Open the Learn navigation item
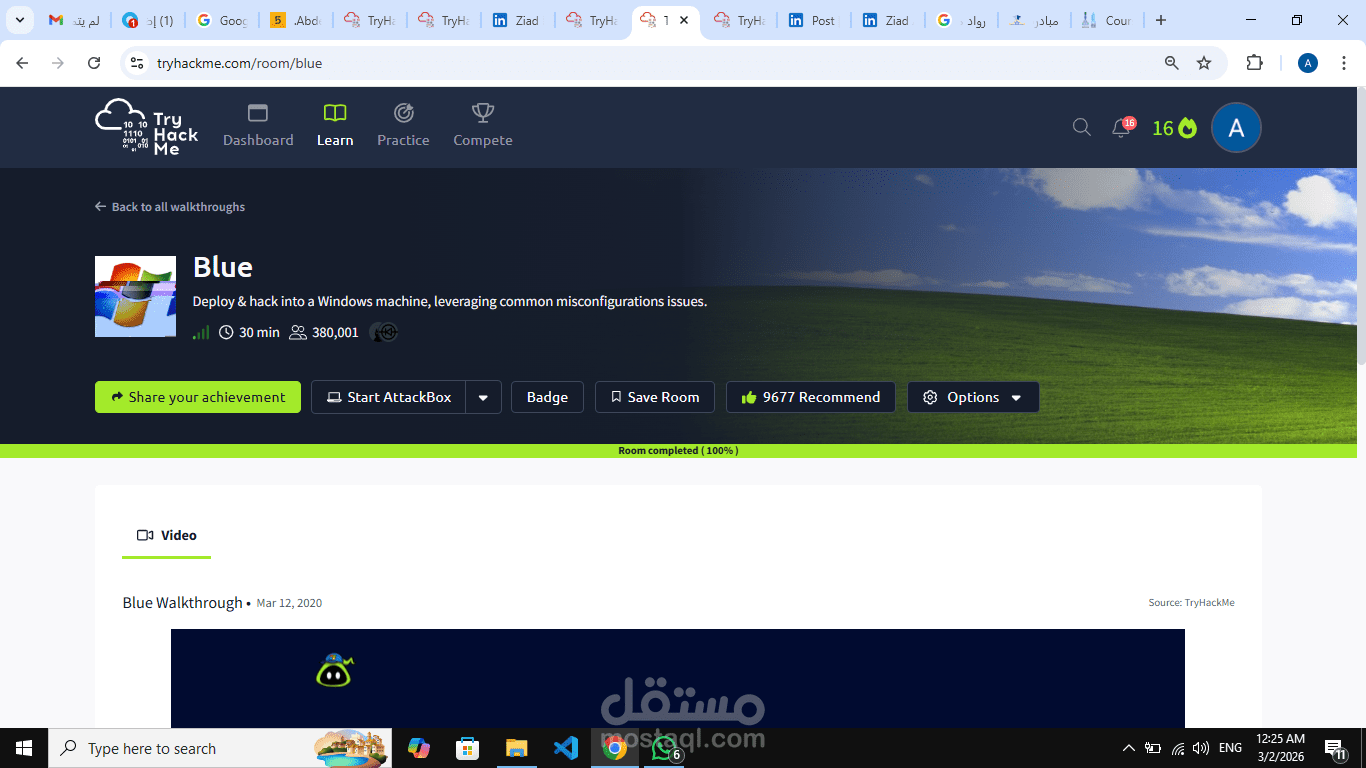The height and width of the screenshot is (768, 1366). point(335,126)
